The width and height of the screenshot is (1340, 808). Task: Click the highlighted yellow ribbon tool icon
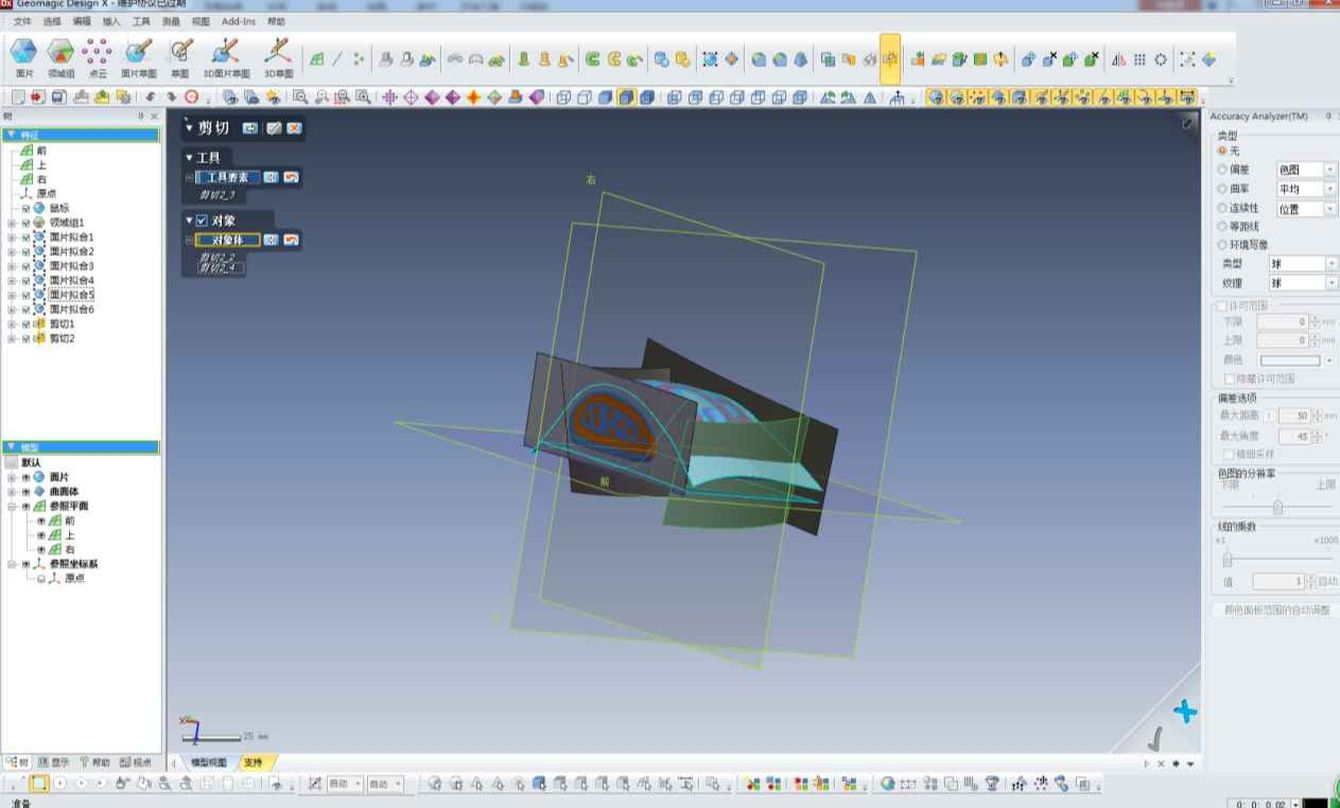point(890,59)
